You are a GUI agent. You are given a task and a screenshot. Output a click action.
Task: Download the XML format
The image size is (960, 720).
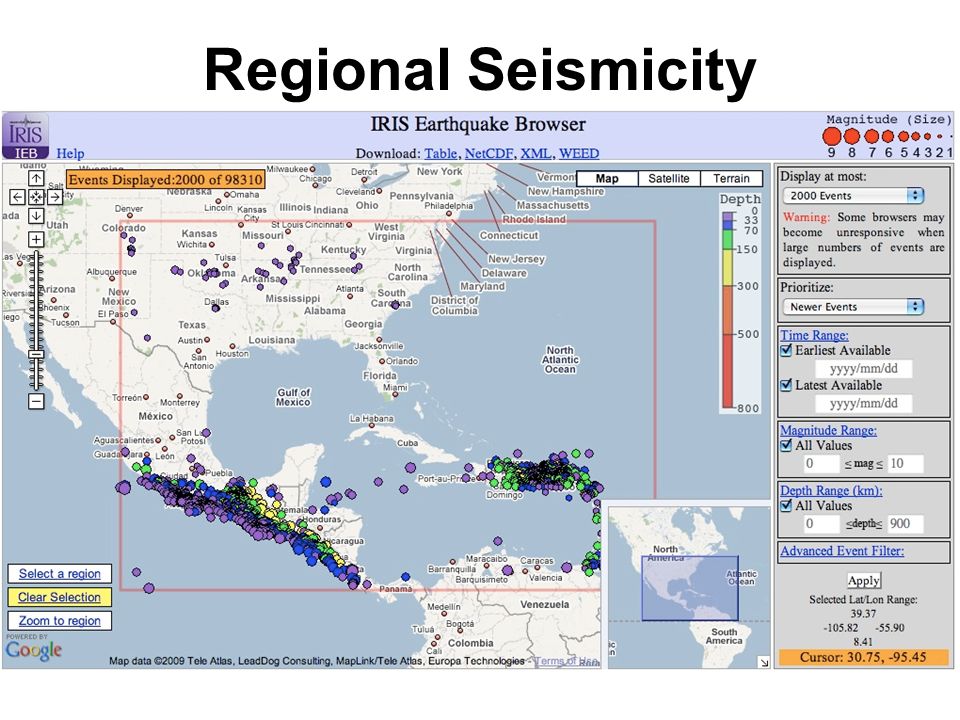pyautogui.click(x=536, y=153)
